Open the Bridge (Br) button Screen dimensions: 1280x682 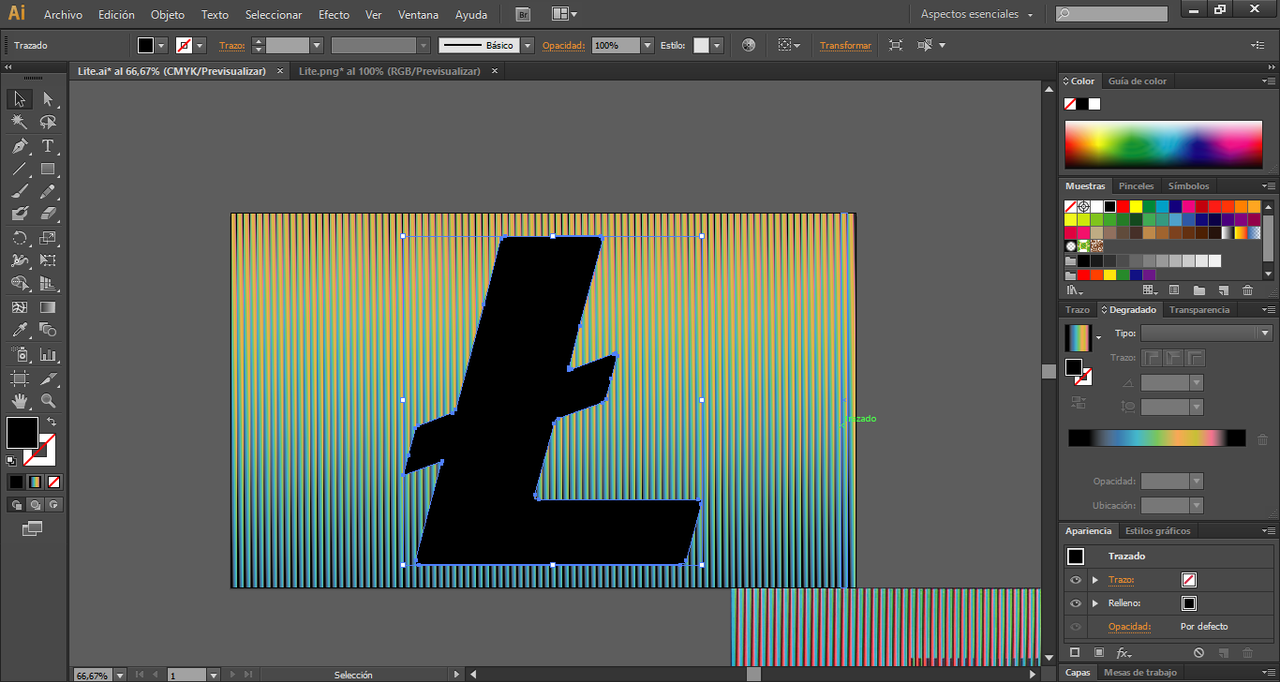pyautogui.click(x=523, y=14)
